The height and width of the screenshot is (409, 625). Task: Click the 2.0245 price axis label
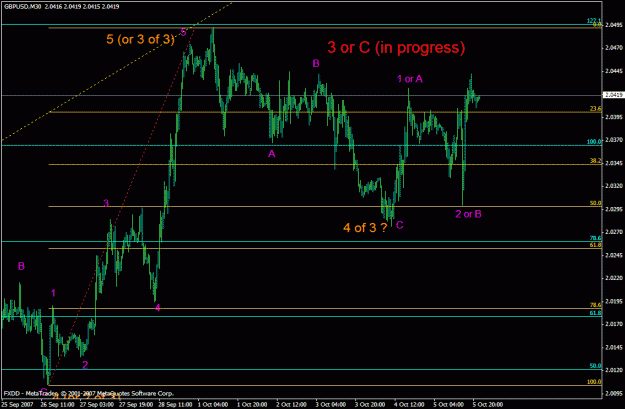pyautogui.click(x=612, y=255)
